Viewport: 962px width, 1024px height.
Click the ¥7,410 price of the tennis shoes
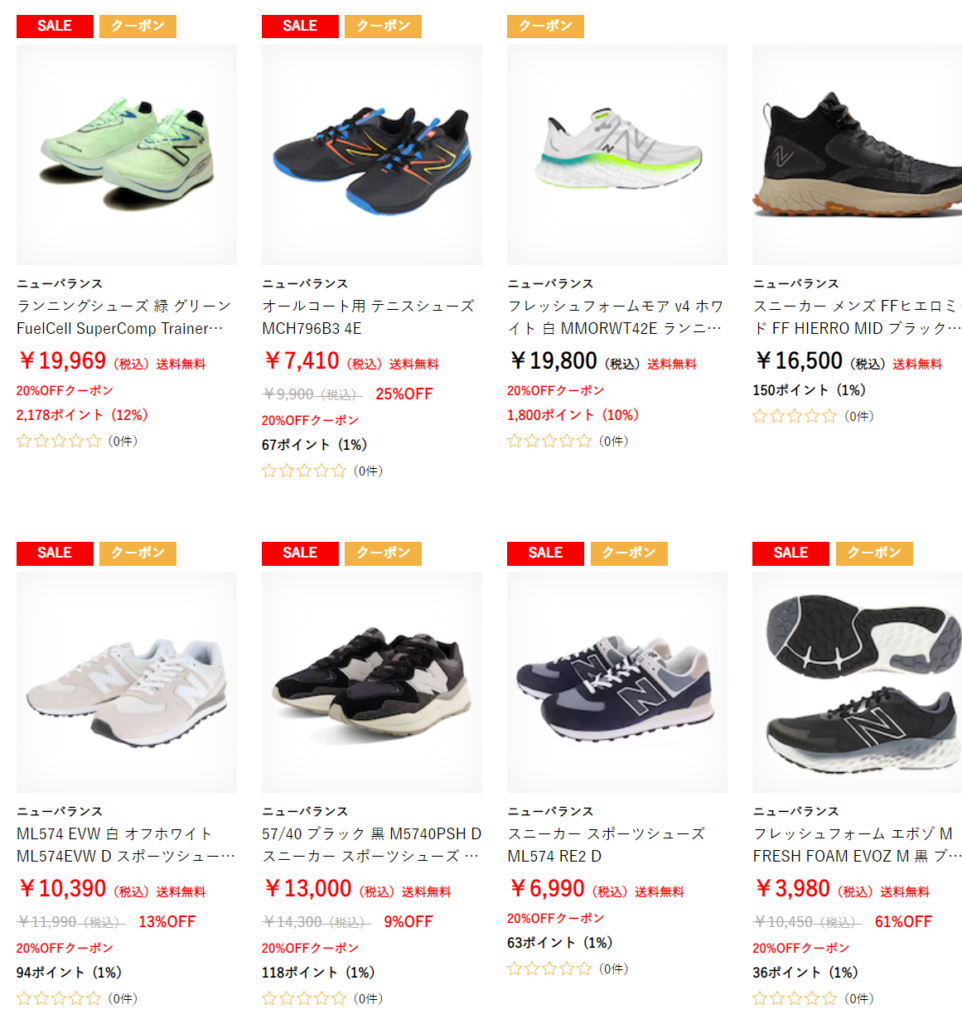pyautogui.click(x=302, y=361)
